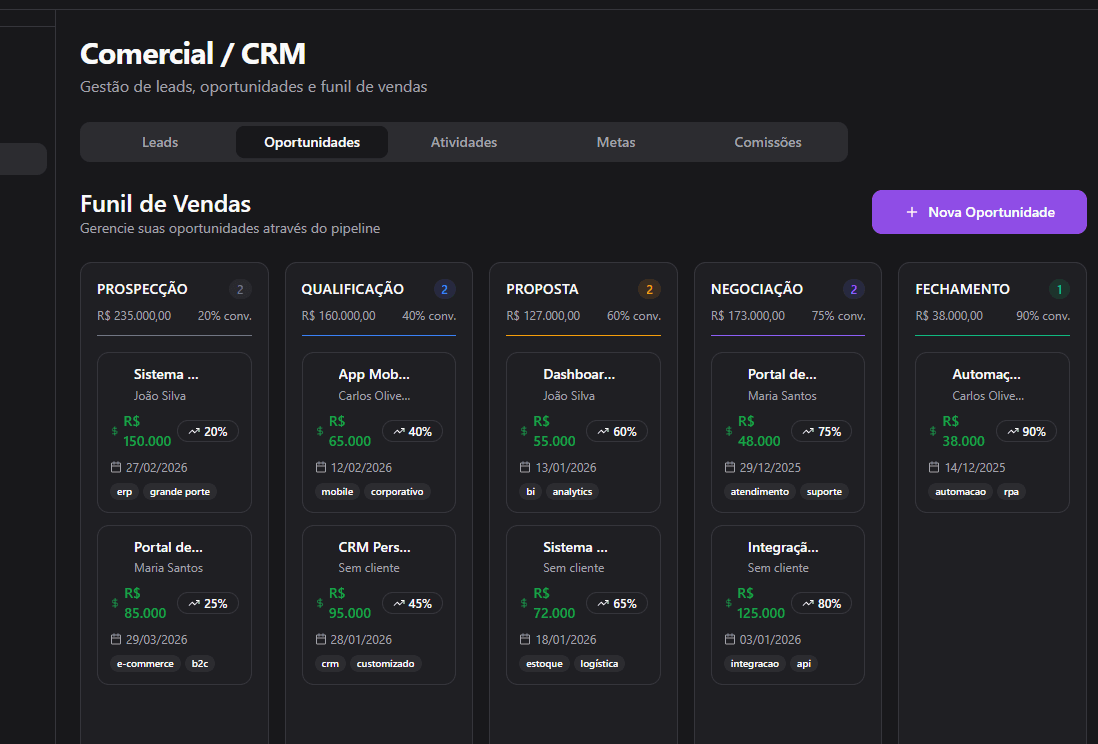1098x744 pixels.
Task: Click the 75% probability badge
Action: (821, 432)
